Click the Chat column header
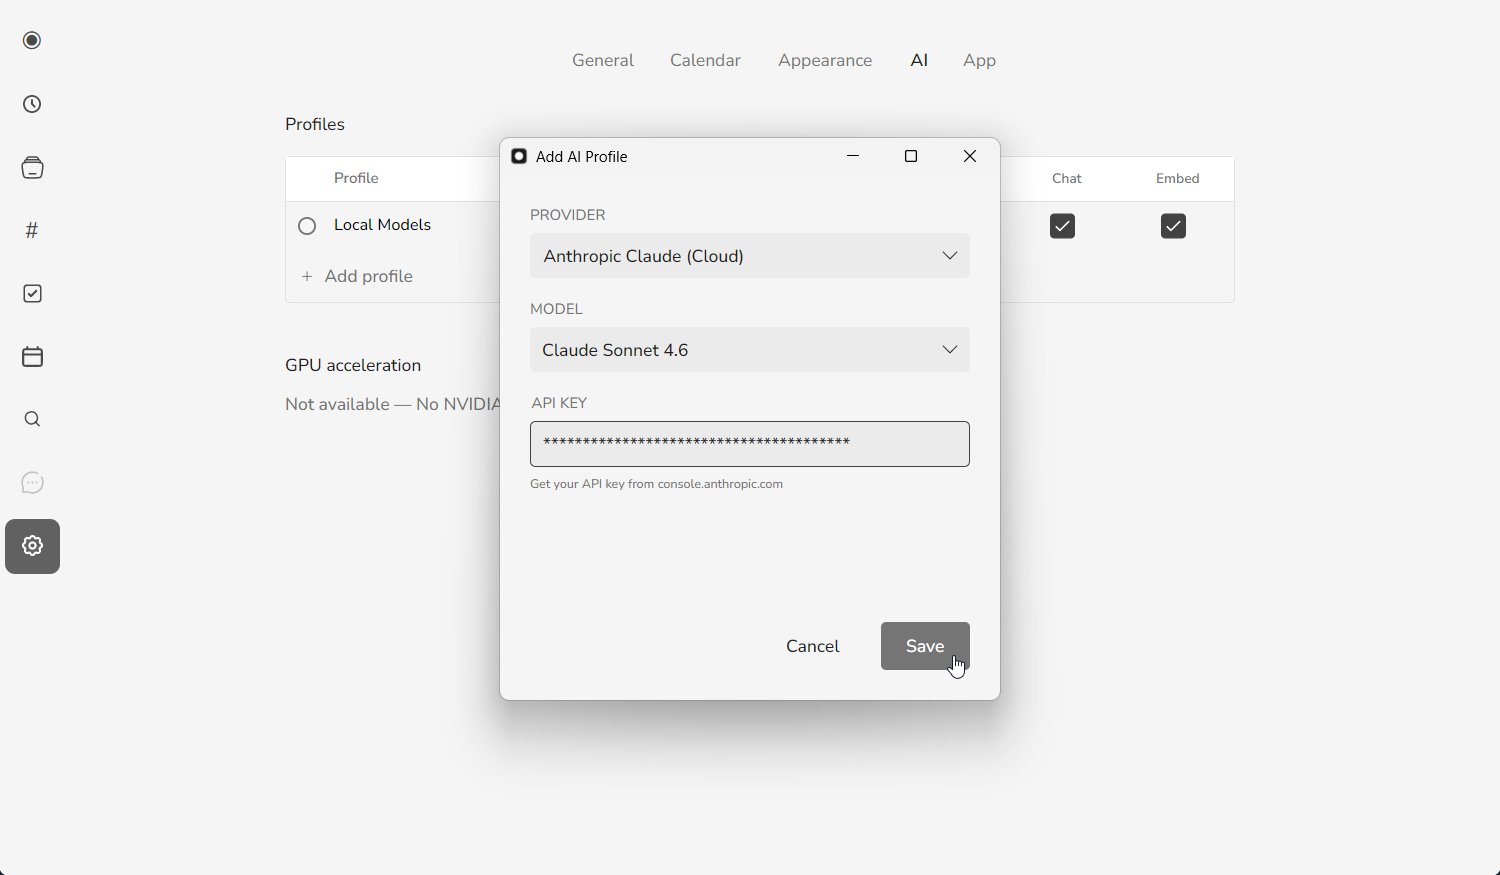The height and width of the screenshot is (875, 1500). pyautogui.click(x=1067, y=179)
